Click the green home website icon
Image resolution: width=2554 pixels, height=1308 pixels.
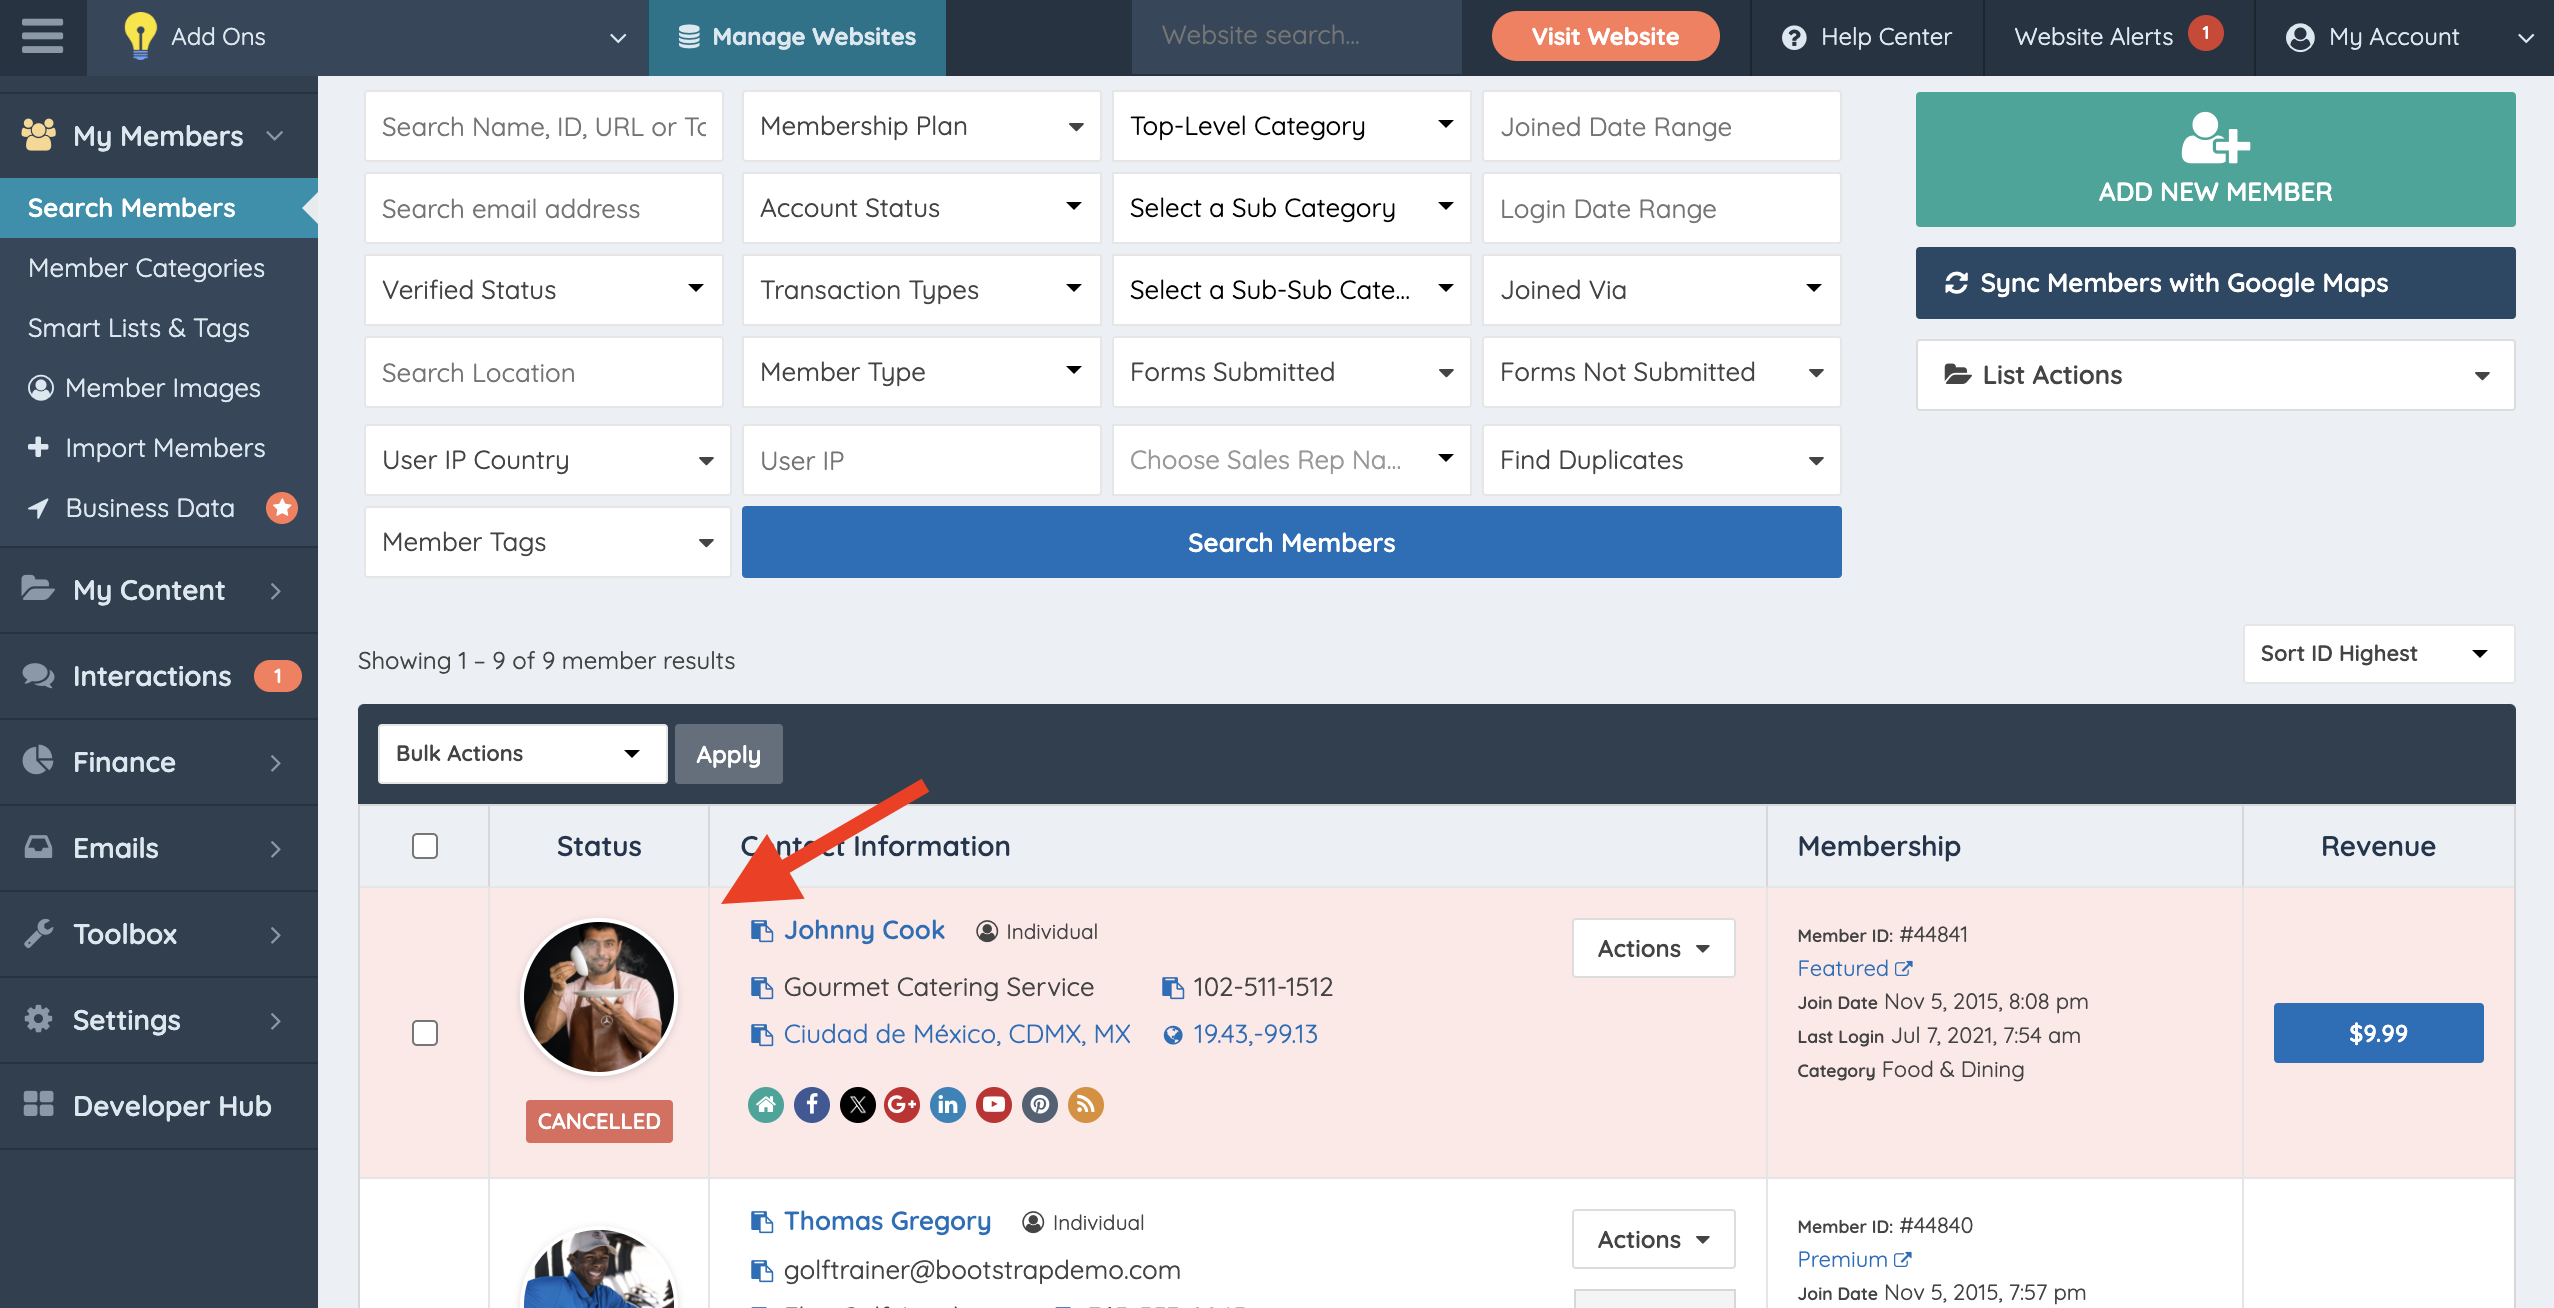(x=765, y=1105)
